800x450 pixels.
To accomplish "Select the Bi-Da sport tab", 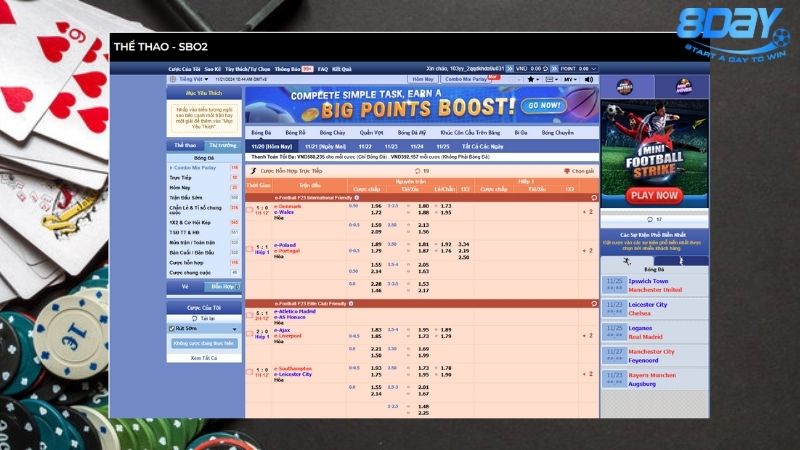I will pyautogui.click(x=521, y=133).
